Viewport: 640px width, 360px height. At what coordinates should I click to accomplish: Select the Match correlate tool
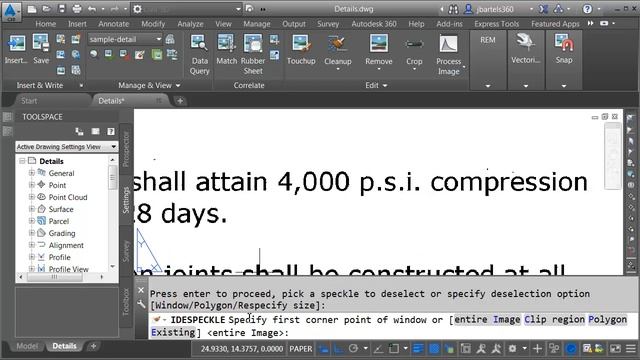click(226, 49)
